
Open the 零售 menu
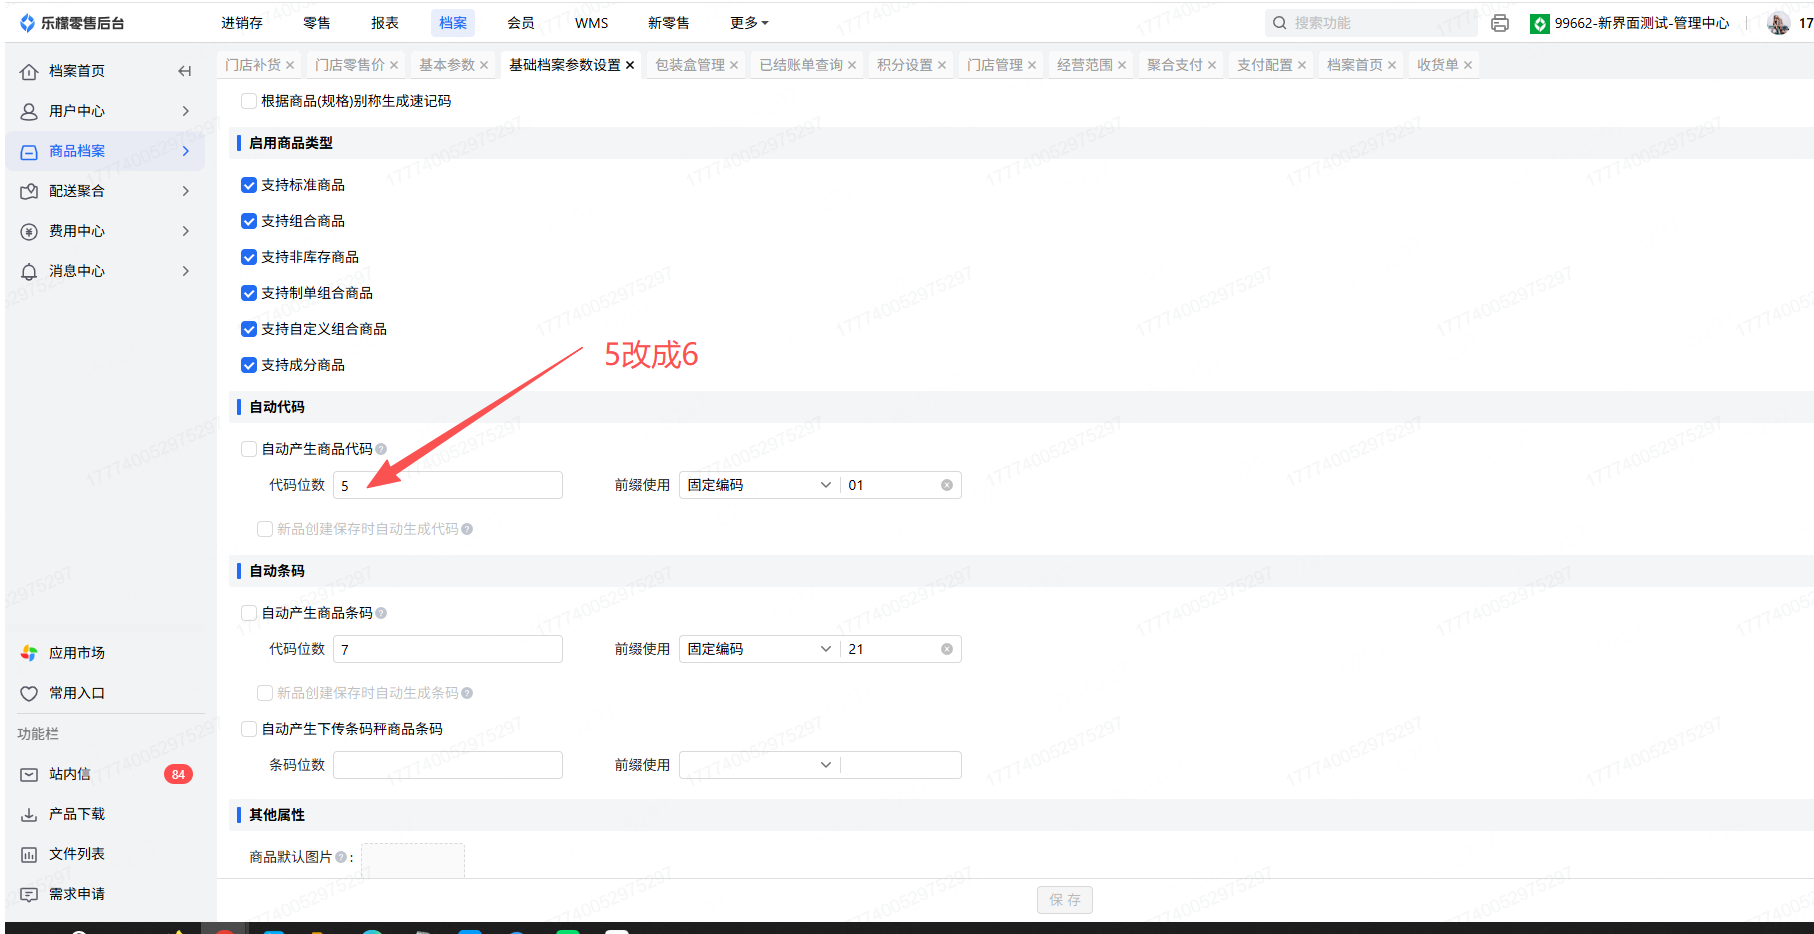pos(317,23)
